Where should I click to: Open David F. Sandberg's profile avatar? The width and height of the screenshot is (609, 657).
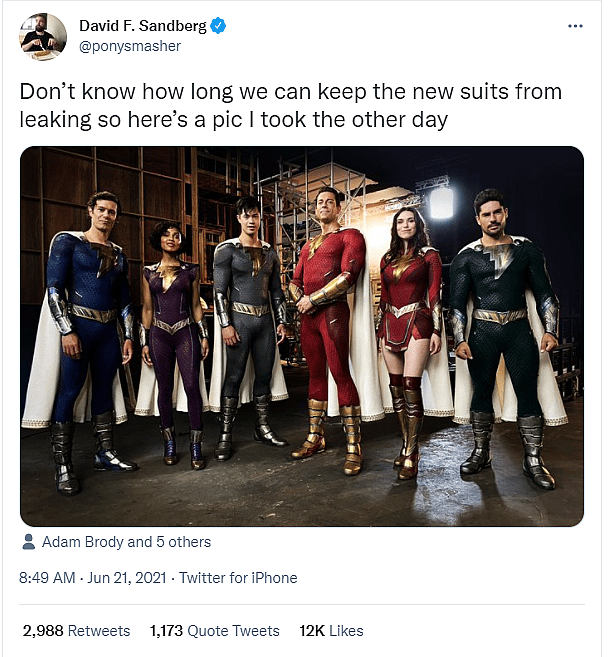(43, 36)
